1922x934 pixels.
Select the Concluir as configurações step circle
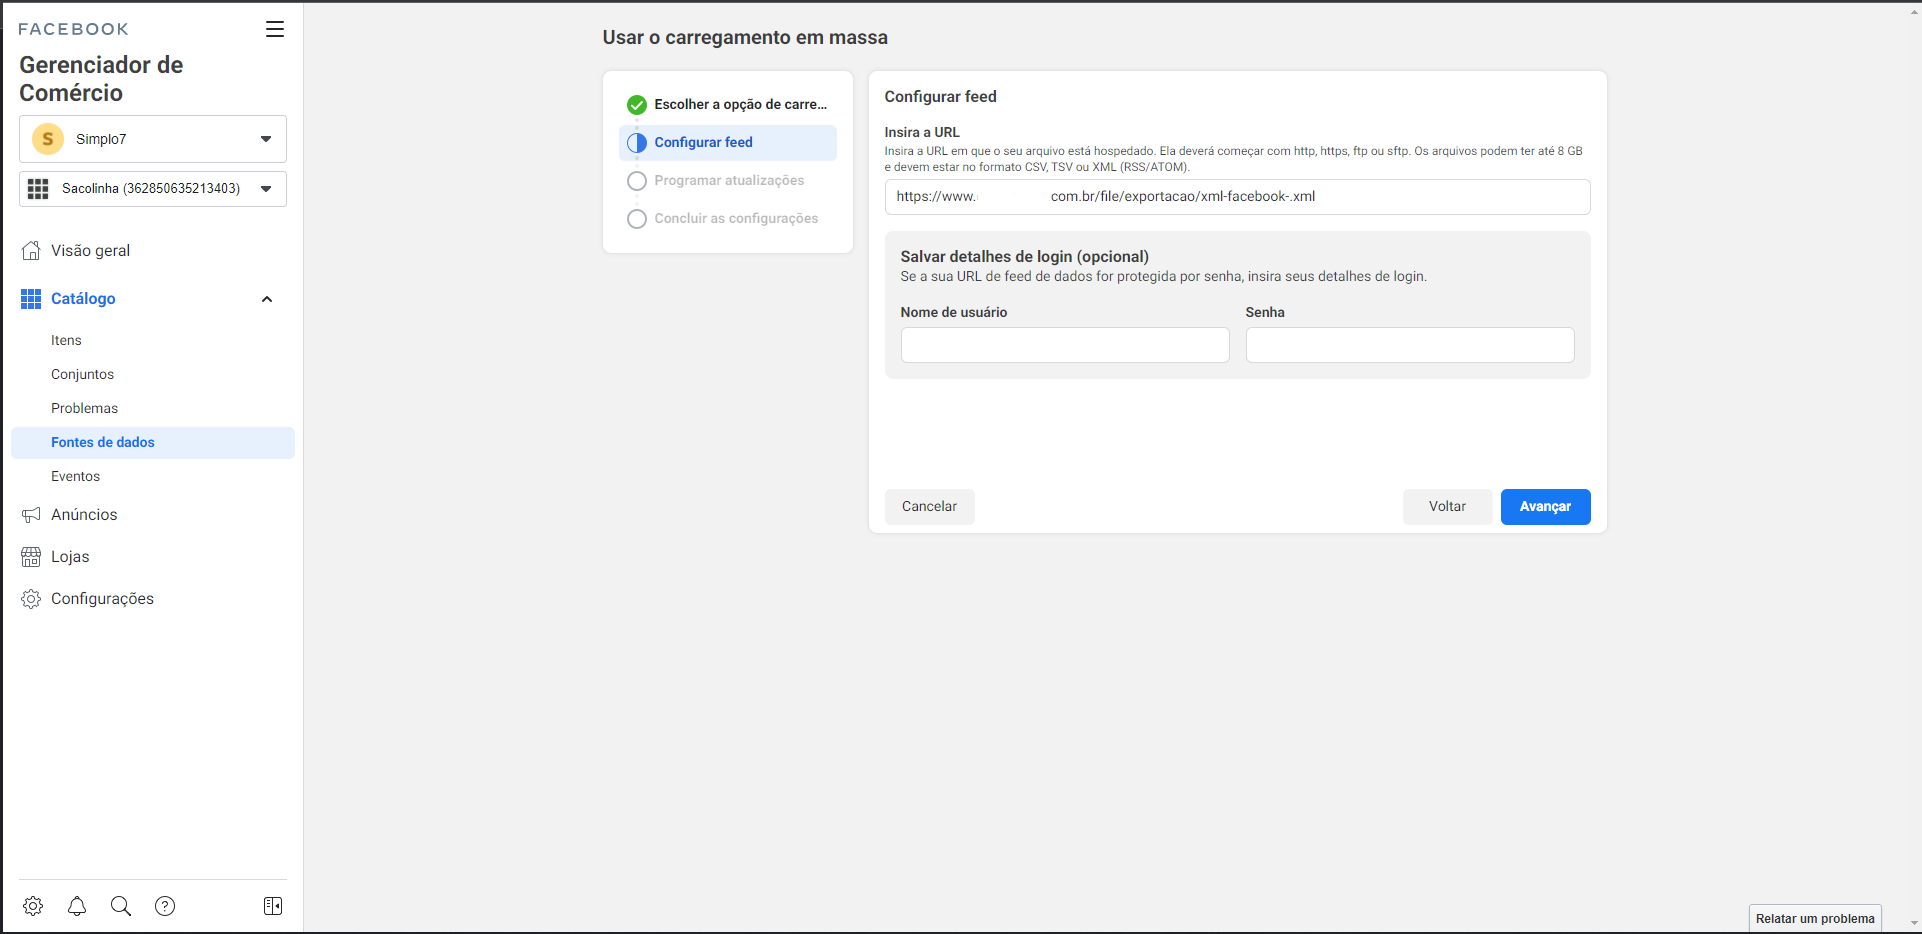click(637, 219)
